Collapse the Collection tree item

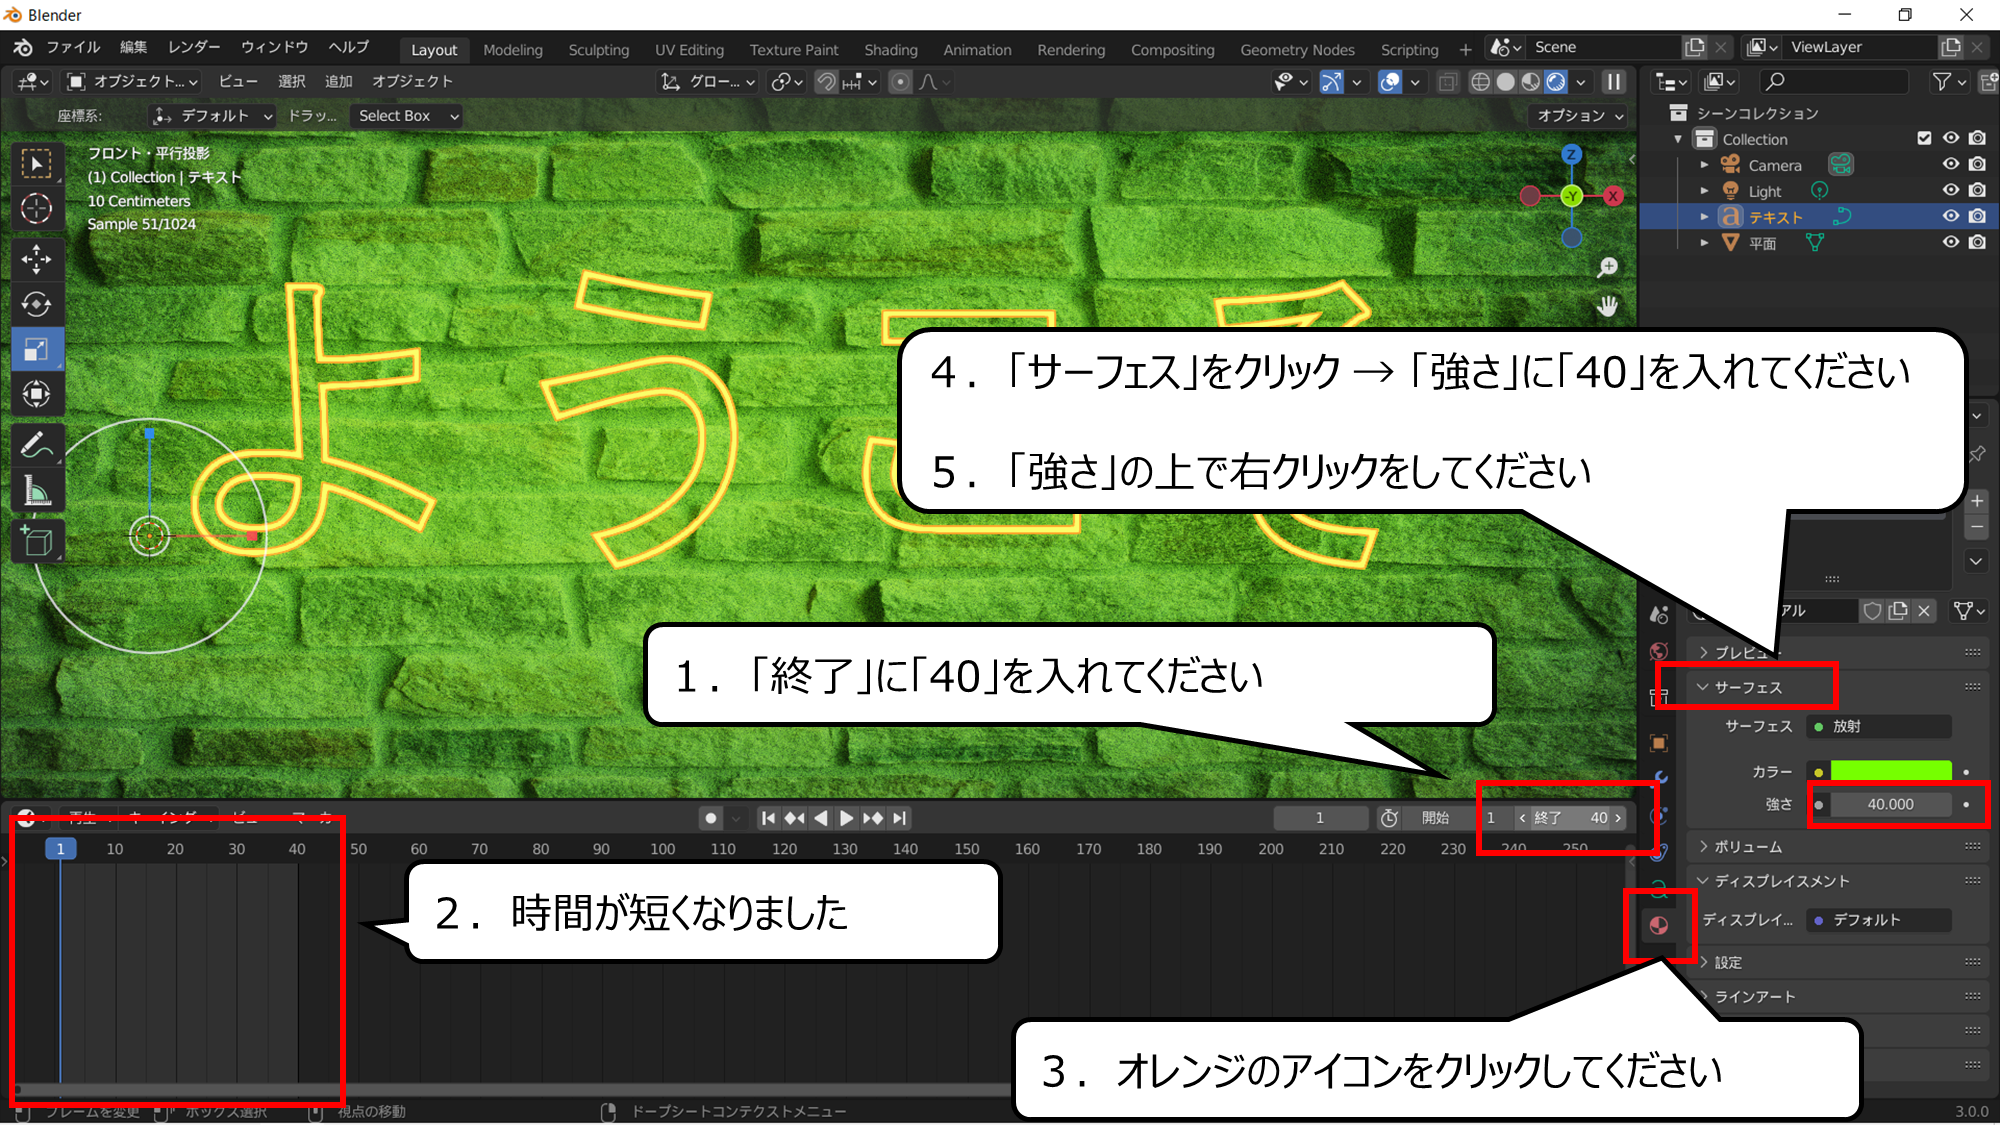click(x=1679, y=139)
